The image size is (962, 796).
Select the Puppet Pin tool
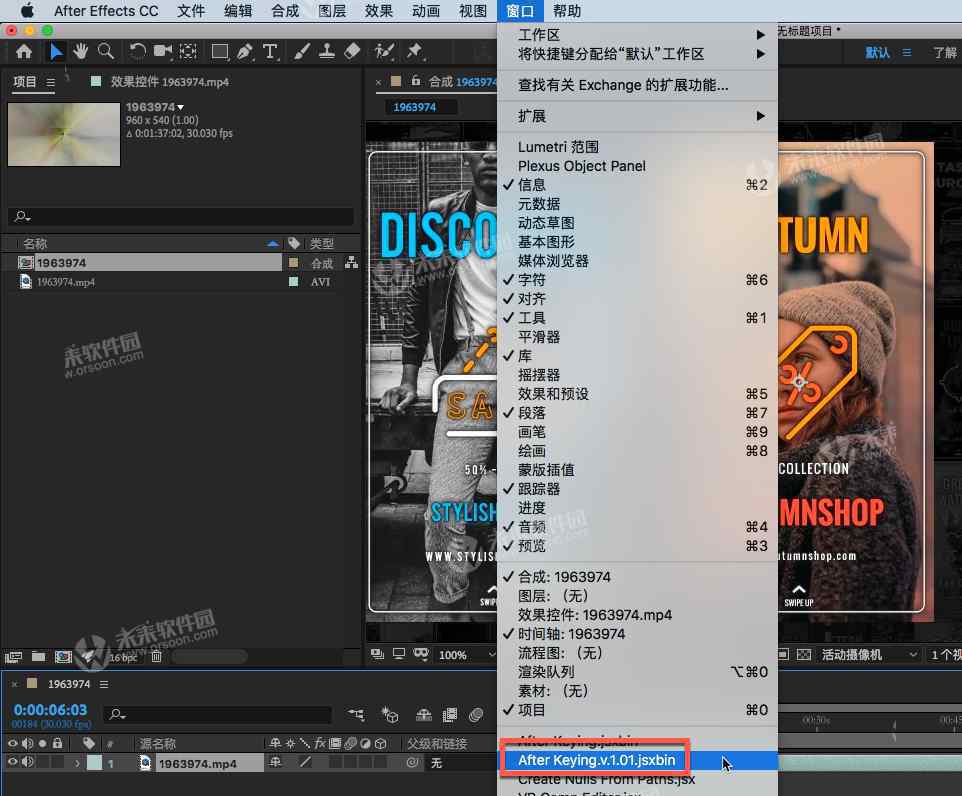pos(415,52)
